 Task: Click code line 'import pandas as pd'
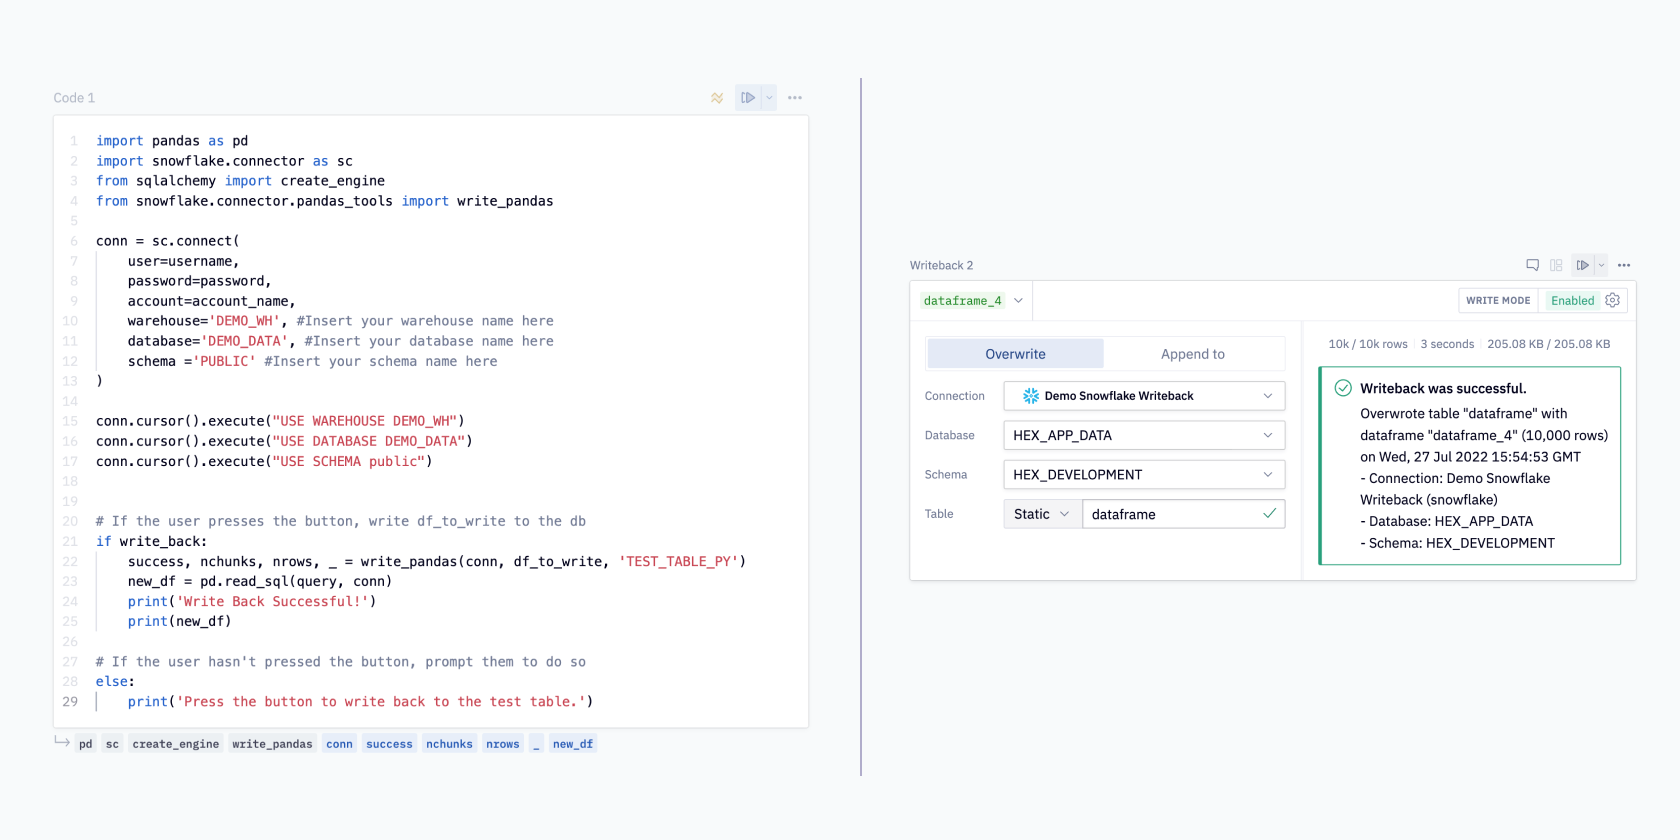(x=172, y=141)
